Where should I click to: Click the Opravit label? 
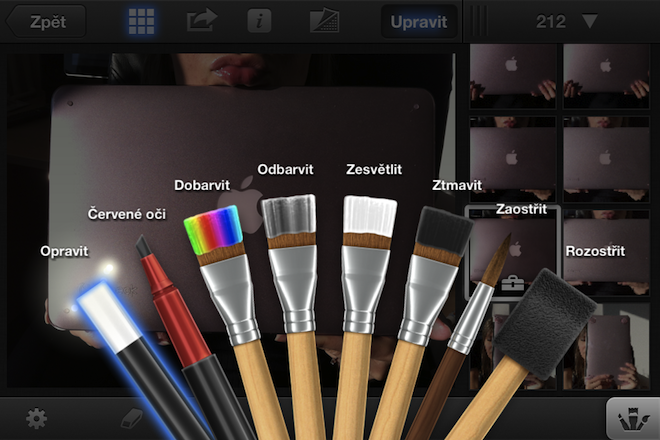tap(64, 251)
